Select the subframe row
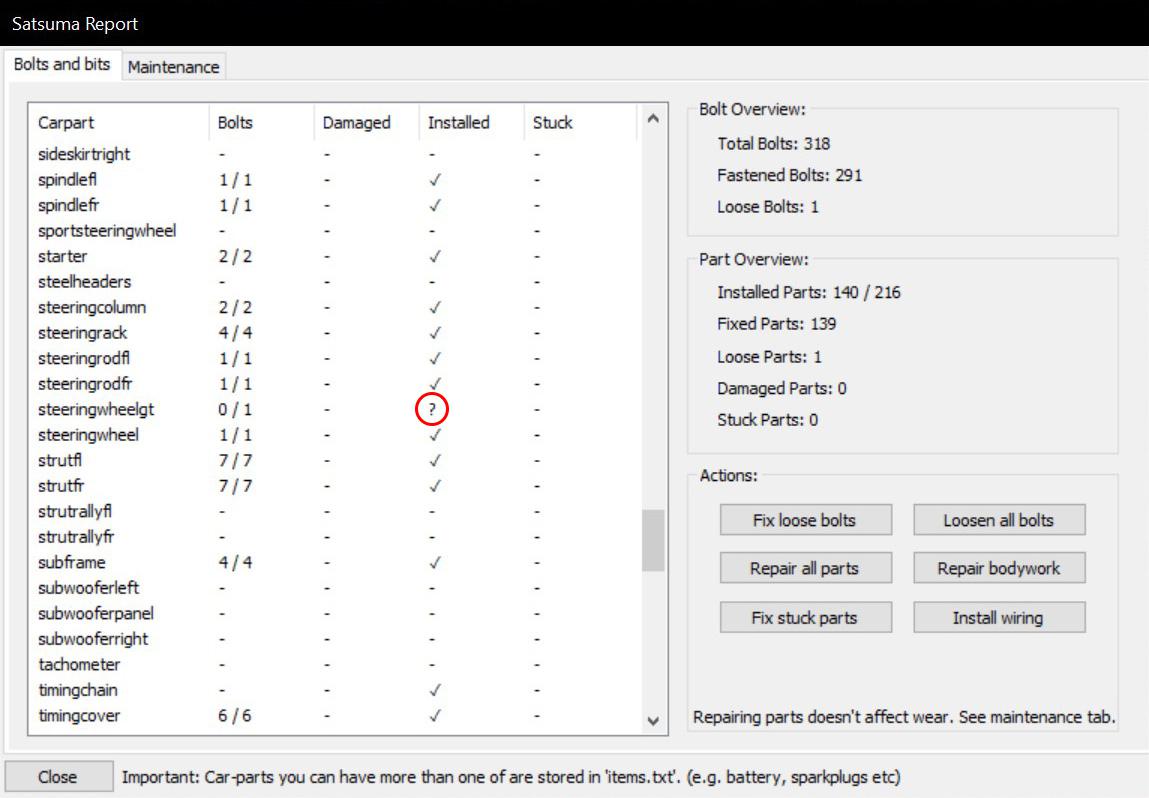Image resolution: width=1149 pixels, height=798 pixels. 334,562
